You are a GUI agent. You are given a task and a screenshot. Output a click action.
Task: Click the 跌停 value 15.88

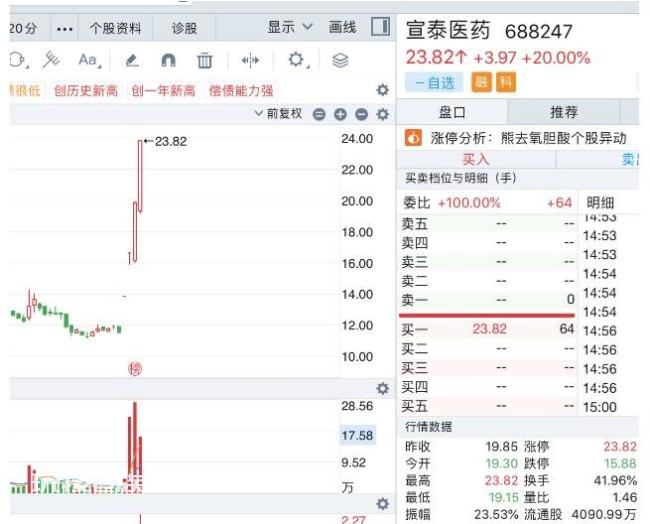coord(620,463)
